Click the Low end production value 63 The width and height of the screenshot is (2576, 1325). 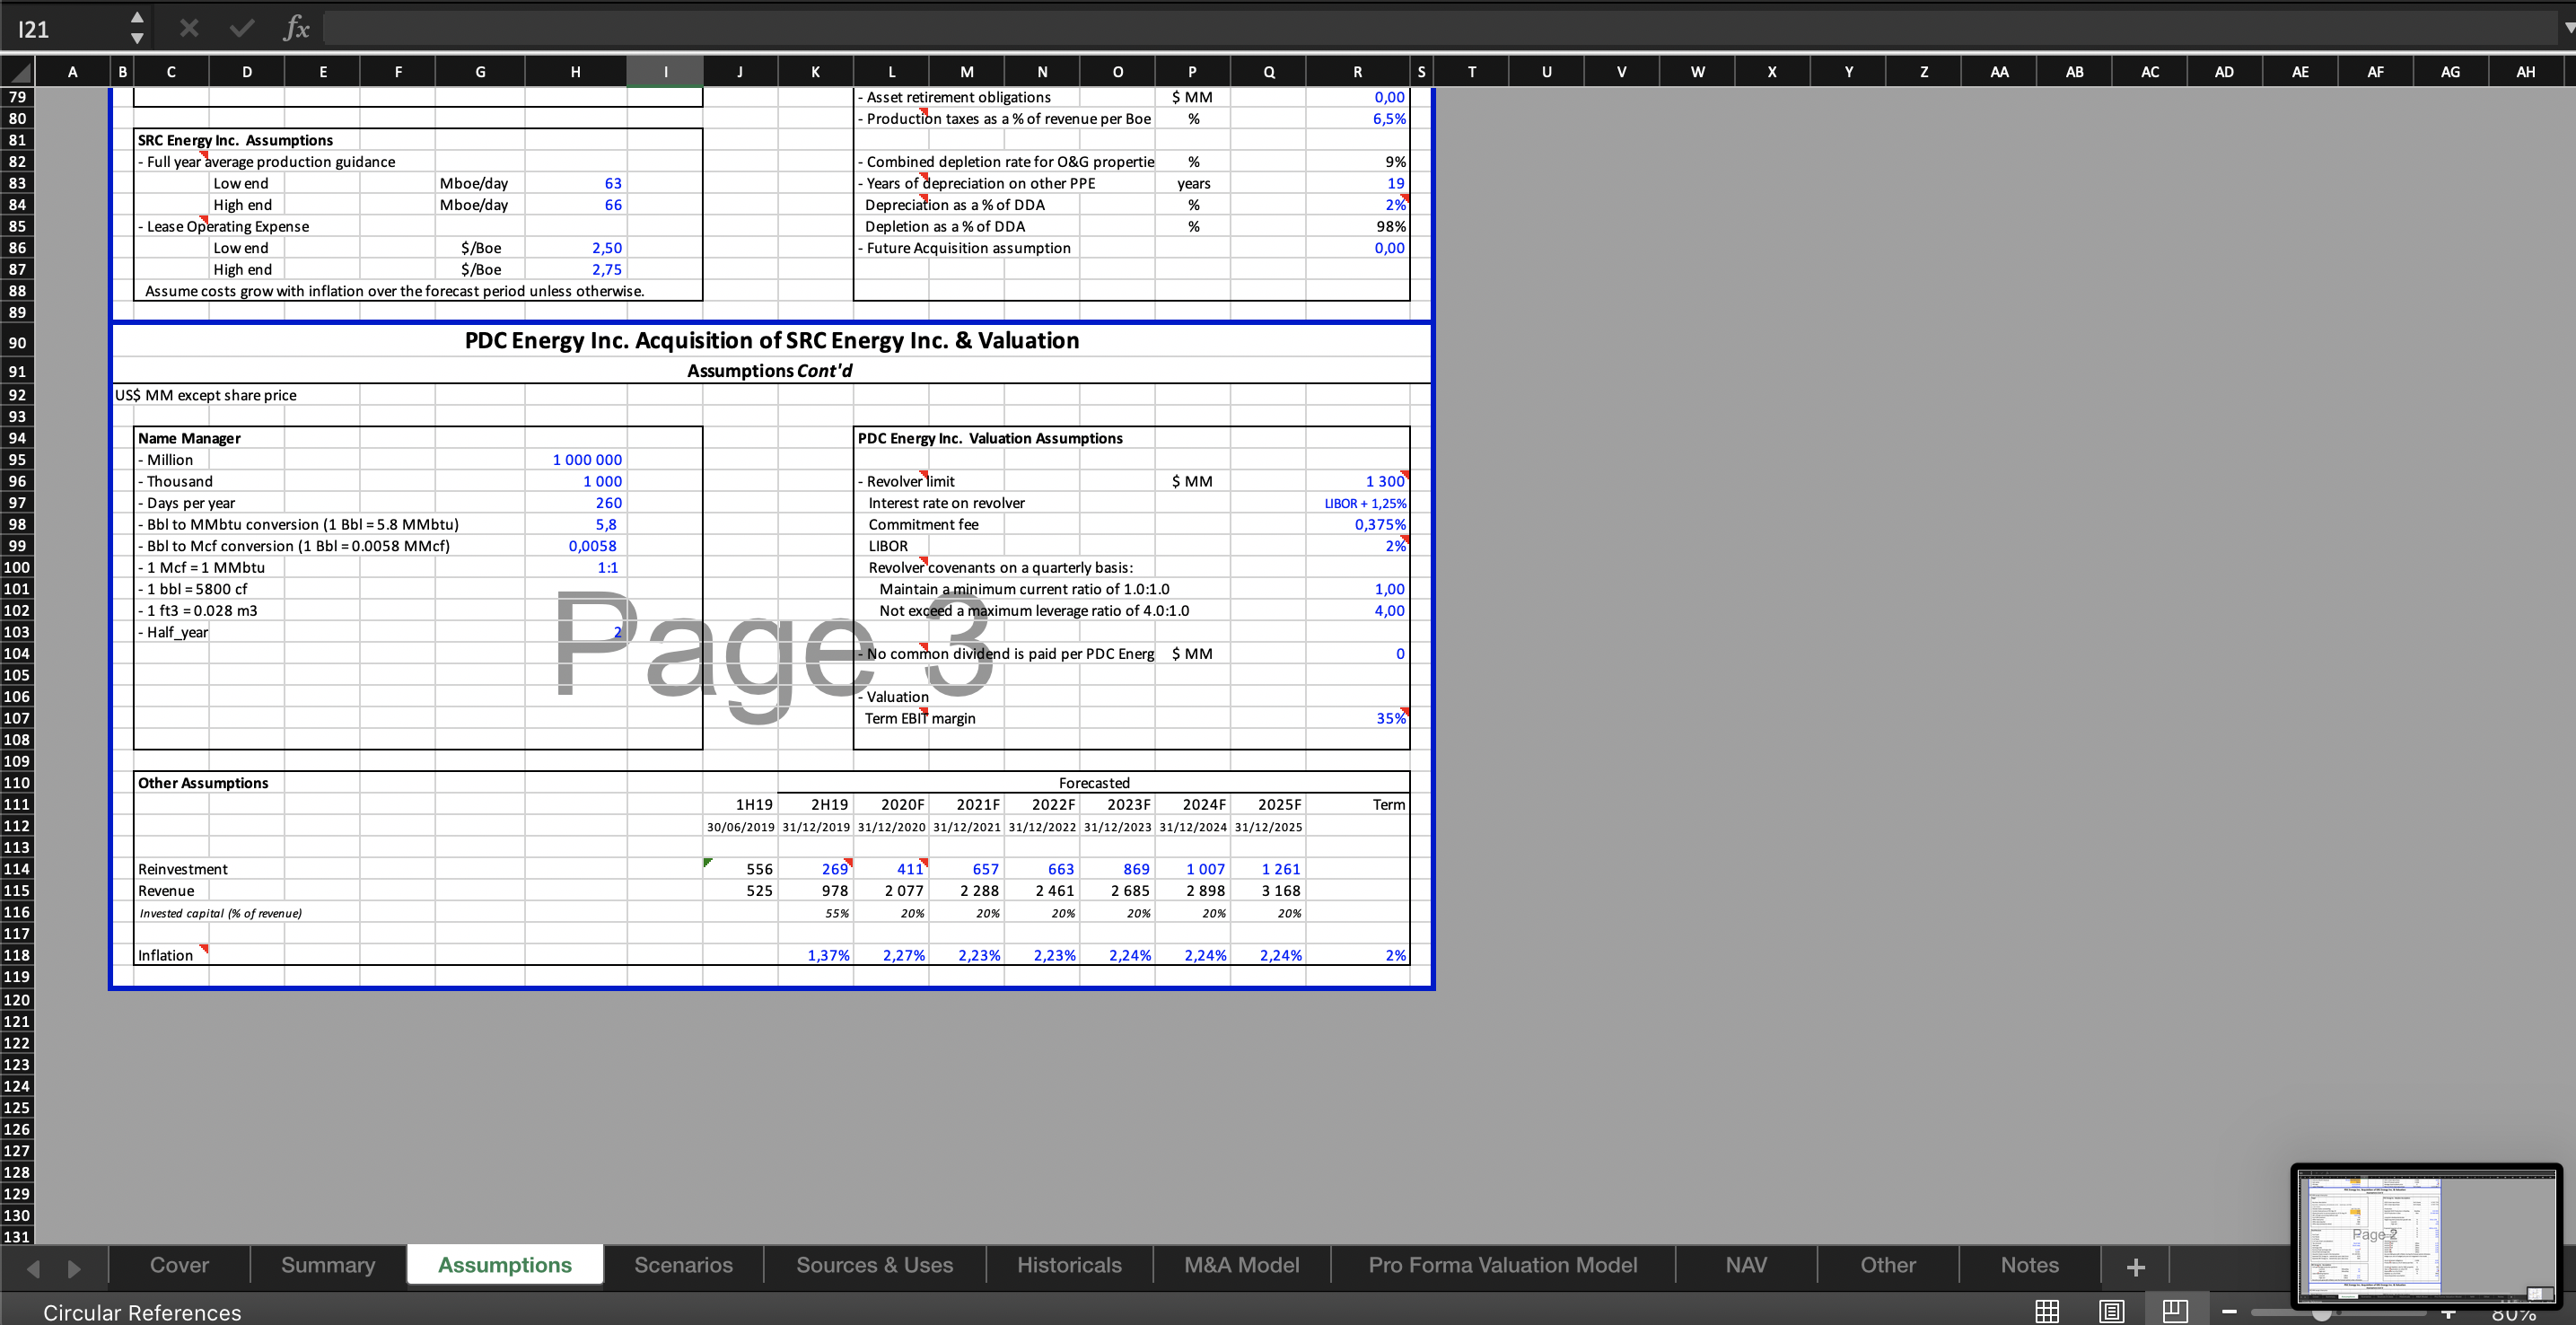click(x=576, y=183)
